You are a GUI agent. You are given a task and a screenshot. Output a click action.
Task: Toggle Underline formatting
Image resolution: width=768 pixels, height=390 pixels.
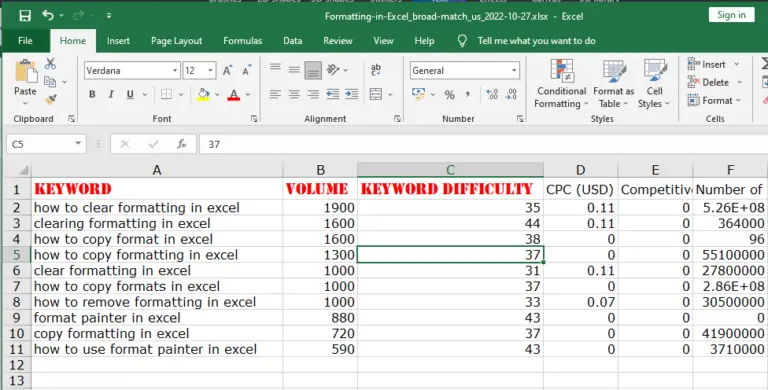(130, 94)
